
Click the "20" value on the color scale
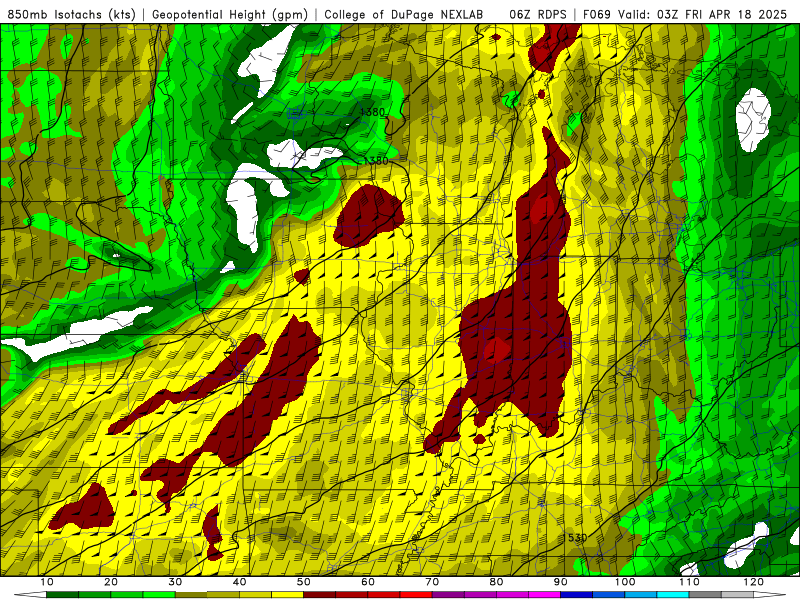click(x=111, y=582)
